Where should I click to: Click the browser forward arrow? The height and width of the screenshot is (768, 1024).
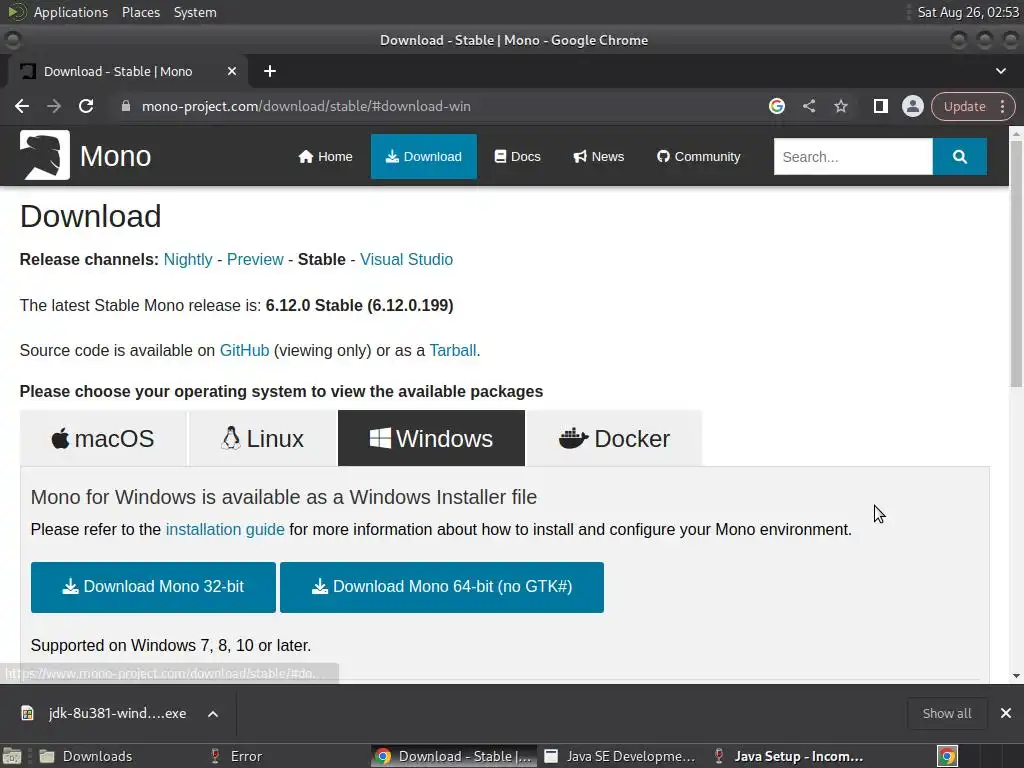(x=54, y=106)
